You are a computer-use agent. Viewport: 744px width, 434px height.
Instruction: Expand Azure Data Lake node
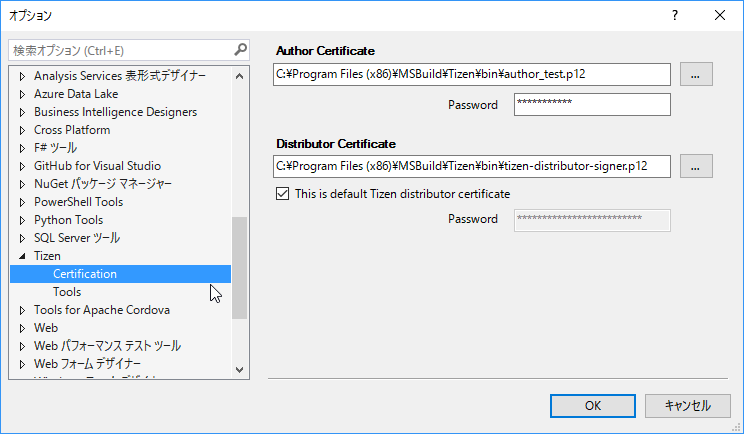[x=22, y=94]
